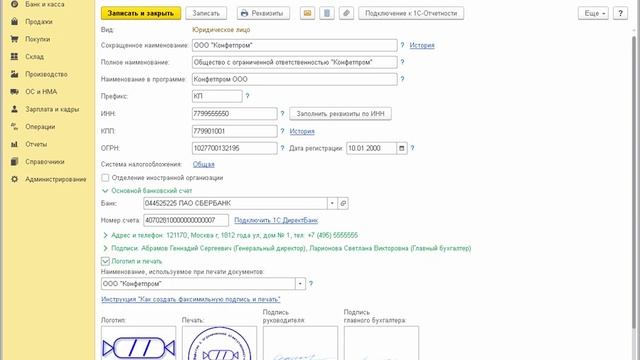Click help mark next to Префикс field
Image resolution: width=640 pixels, height=360 pixels.
[247, 96]
